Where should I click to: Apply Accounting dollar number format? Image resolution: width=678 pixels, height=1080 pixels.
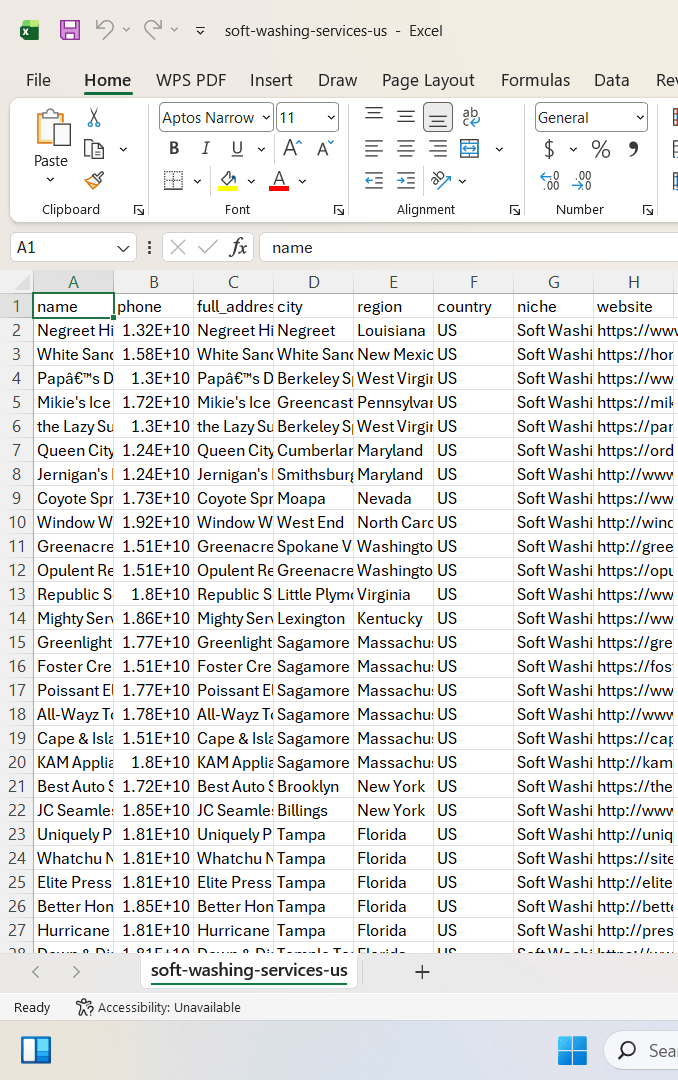pos(549,149)
